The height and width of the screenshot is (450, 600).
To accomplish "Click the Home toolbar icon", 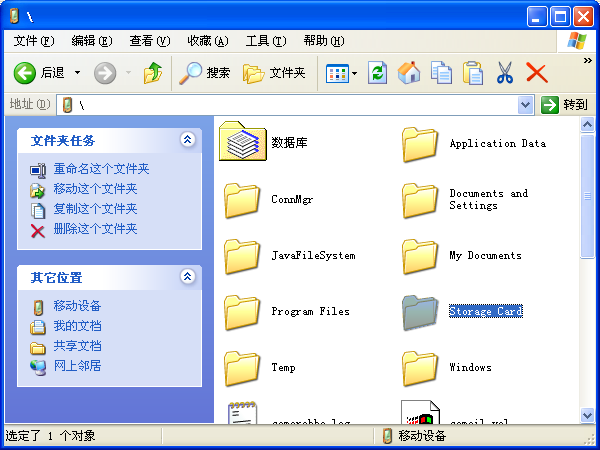I will tap(409, 73).
